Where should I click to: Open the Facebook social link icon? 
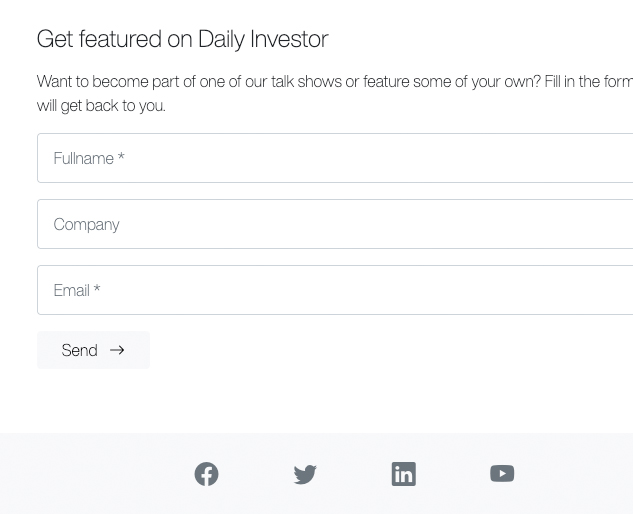pyautogui.click(x=206, y=474)
